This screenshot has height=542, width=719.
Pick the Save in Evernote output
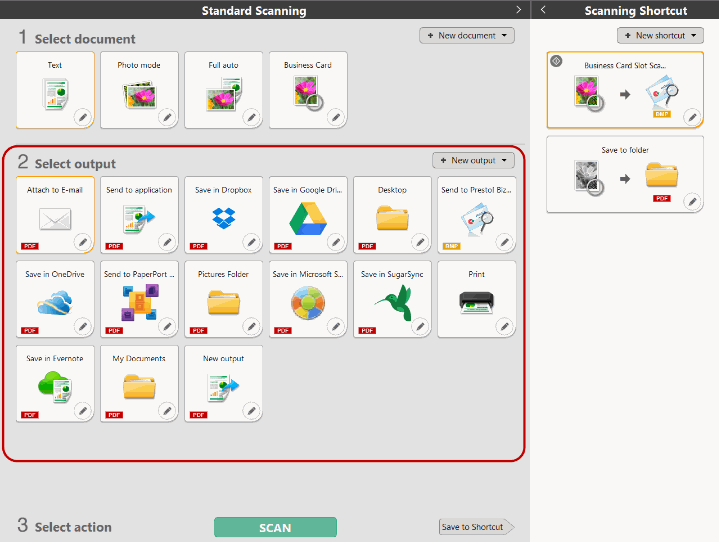pos(55,382)
